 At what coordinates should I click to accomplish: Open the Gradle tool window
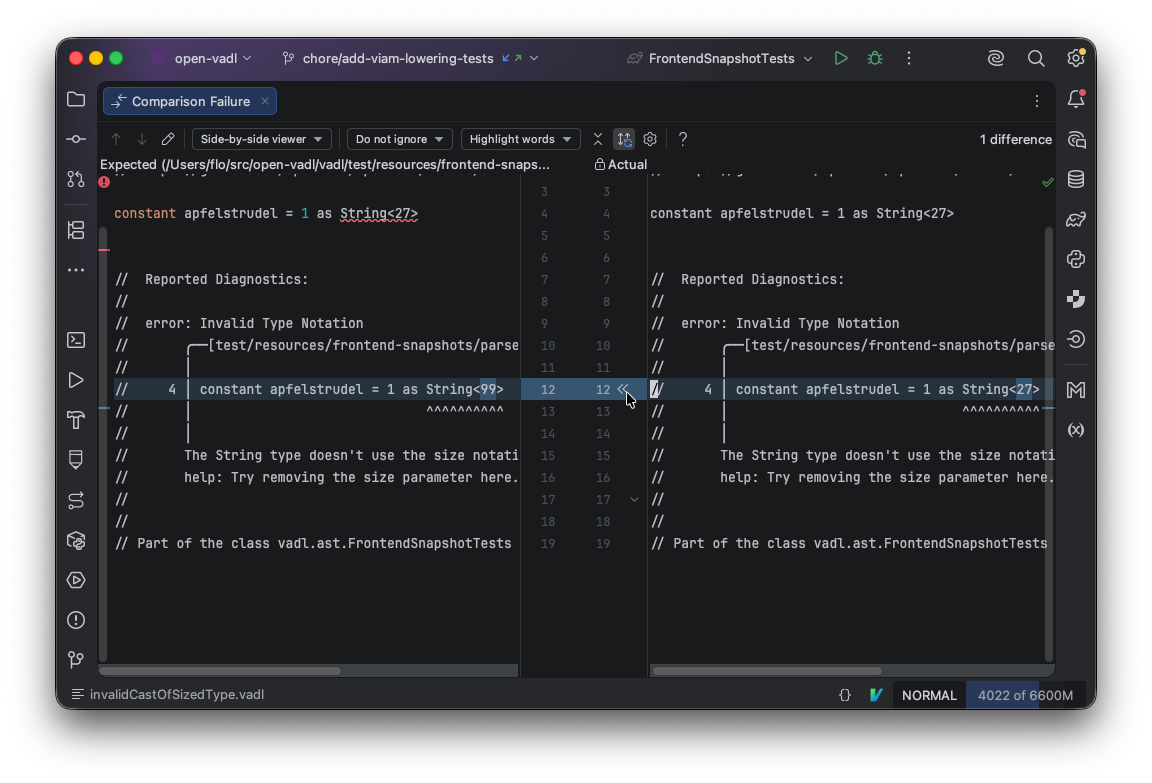pyautogui.click(x=1076, y=219)
